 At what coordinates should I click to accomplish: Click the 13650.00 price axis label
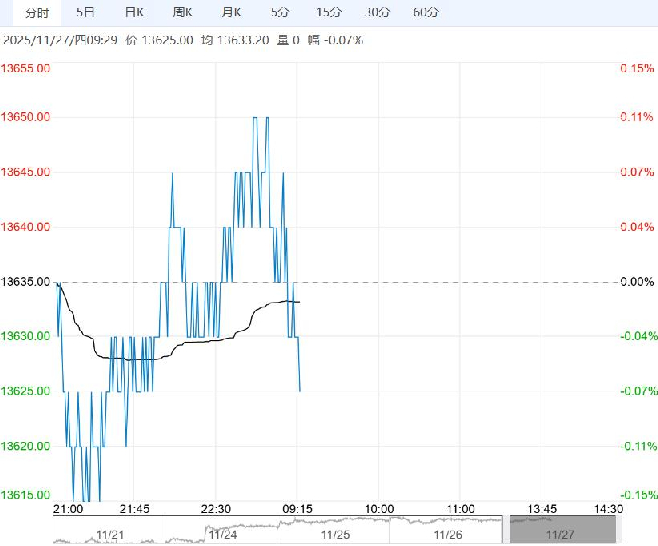click(x=28, y=117)
